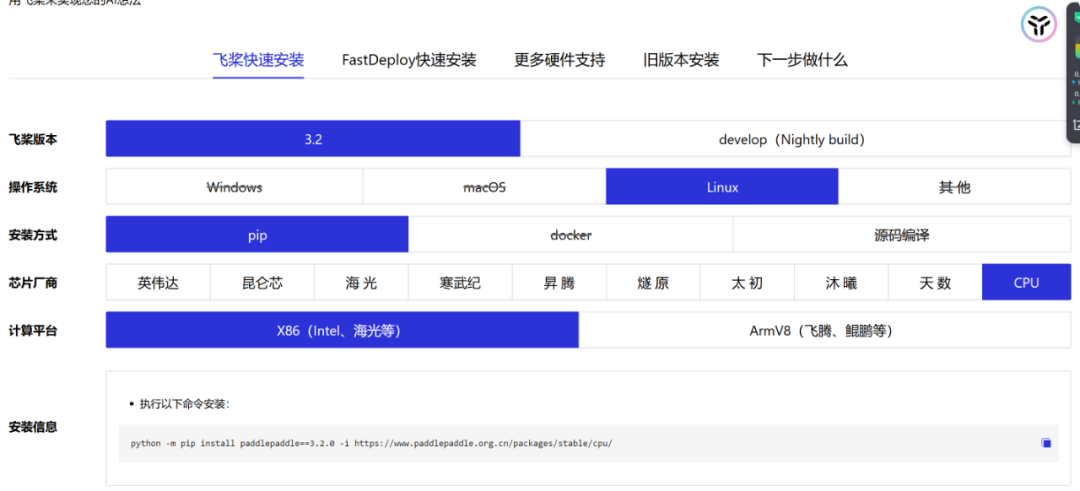Viewport: 1080px width, 491px height.
Task: Choose pip install method
Action: coord(258,235)
